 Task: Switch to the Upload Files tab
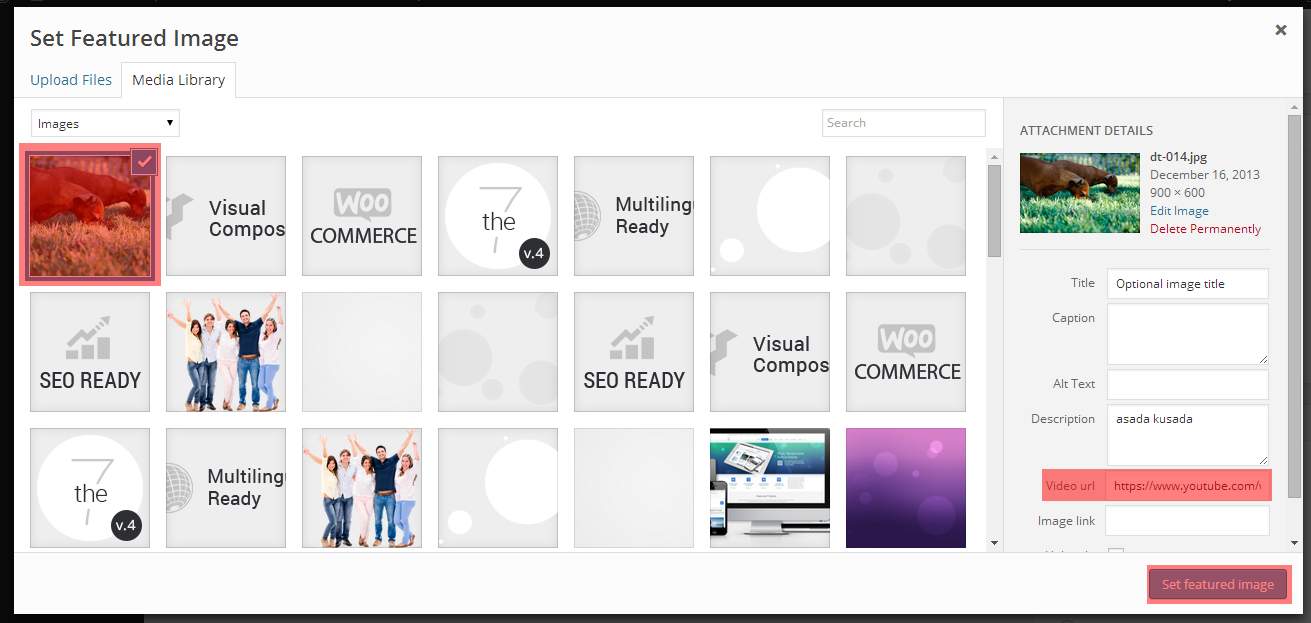click(71, 80)
